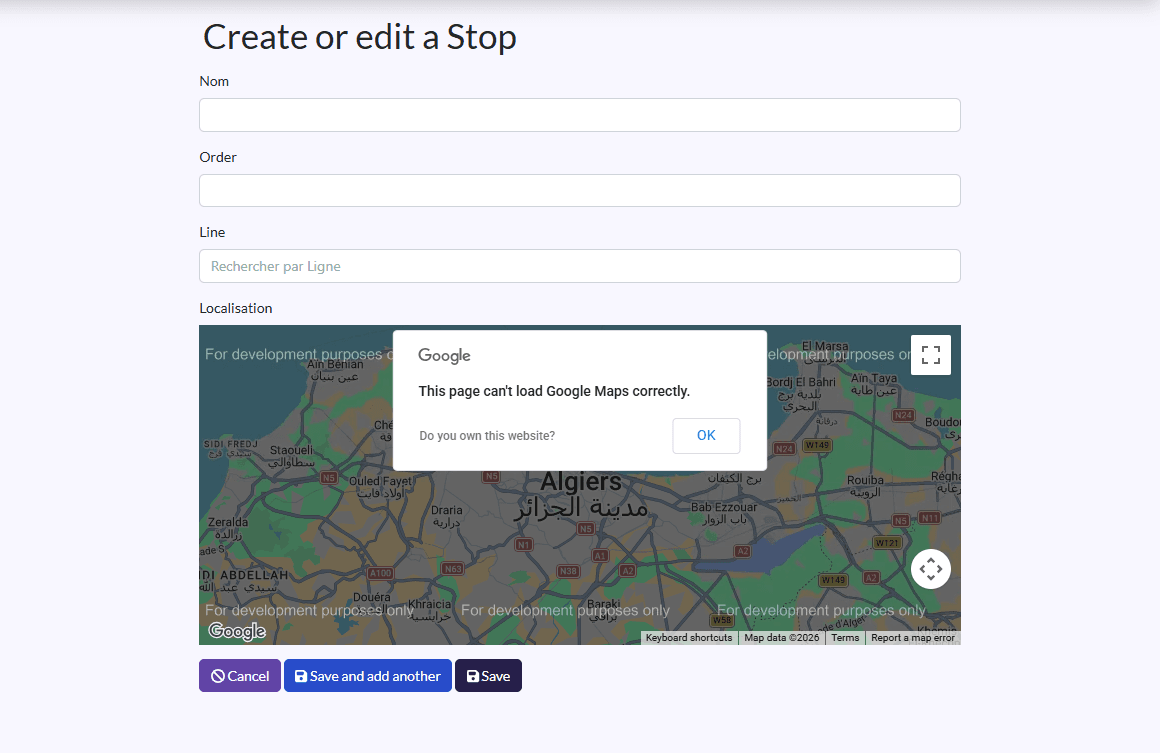Image resolution: width=1160 pixels, height=753 pixels.
Task: Click the Localisation label
Action: click(235, 308)
